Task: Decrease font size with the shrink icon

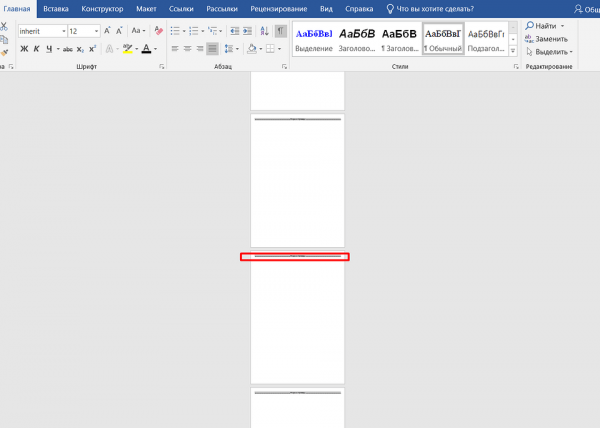Action: click(119, 31)
